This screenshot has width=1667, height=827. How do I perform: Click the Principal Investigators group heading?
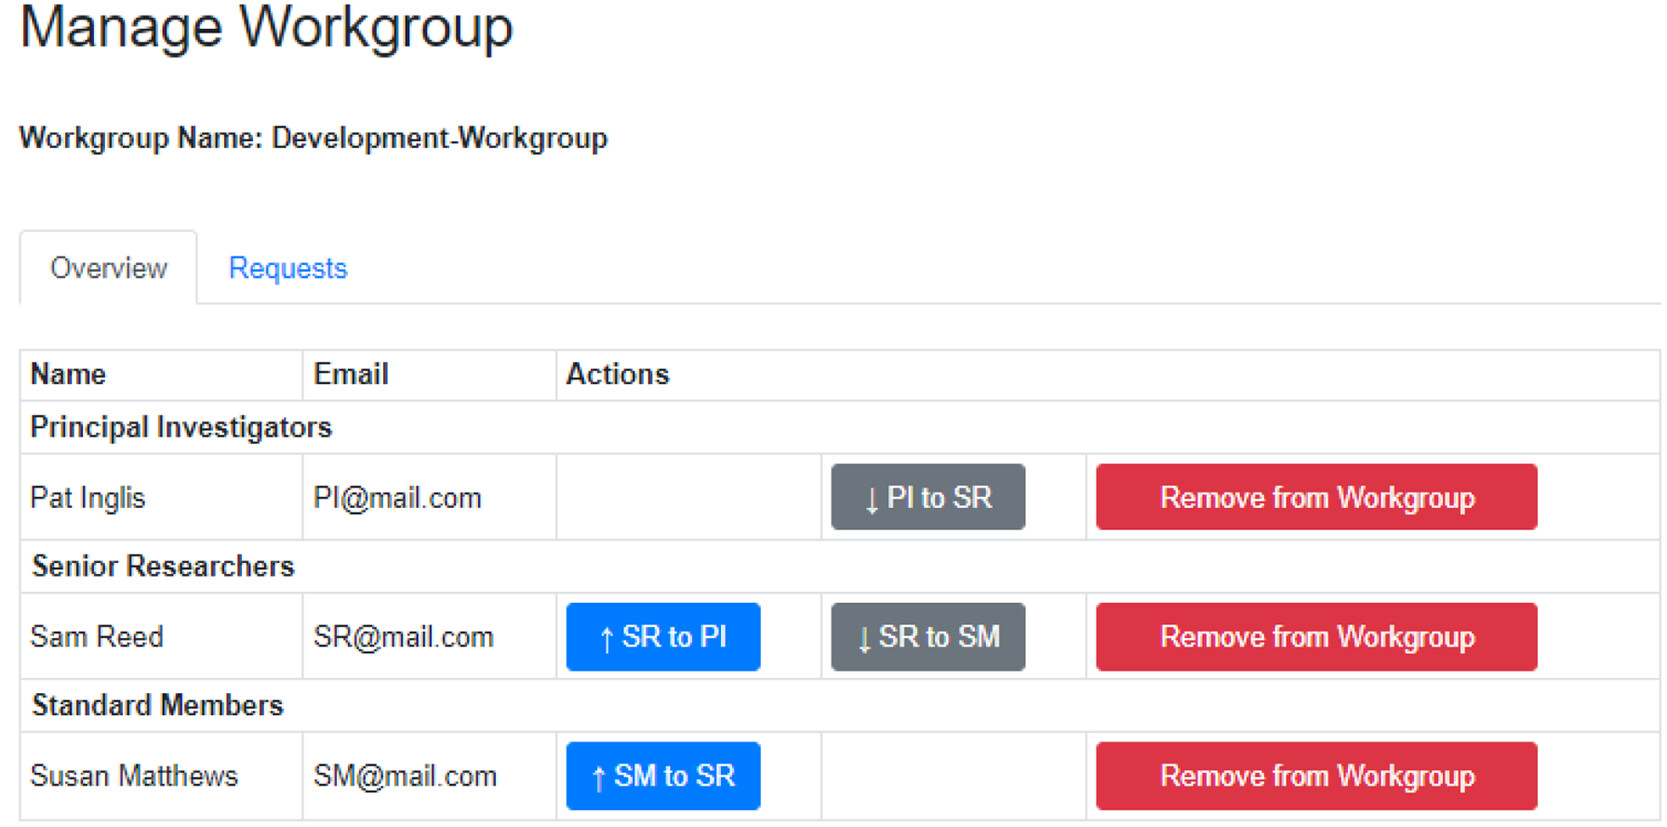click(x=181, y=427)
